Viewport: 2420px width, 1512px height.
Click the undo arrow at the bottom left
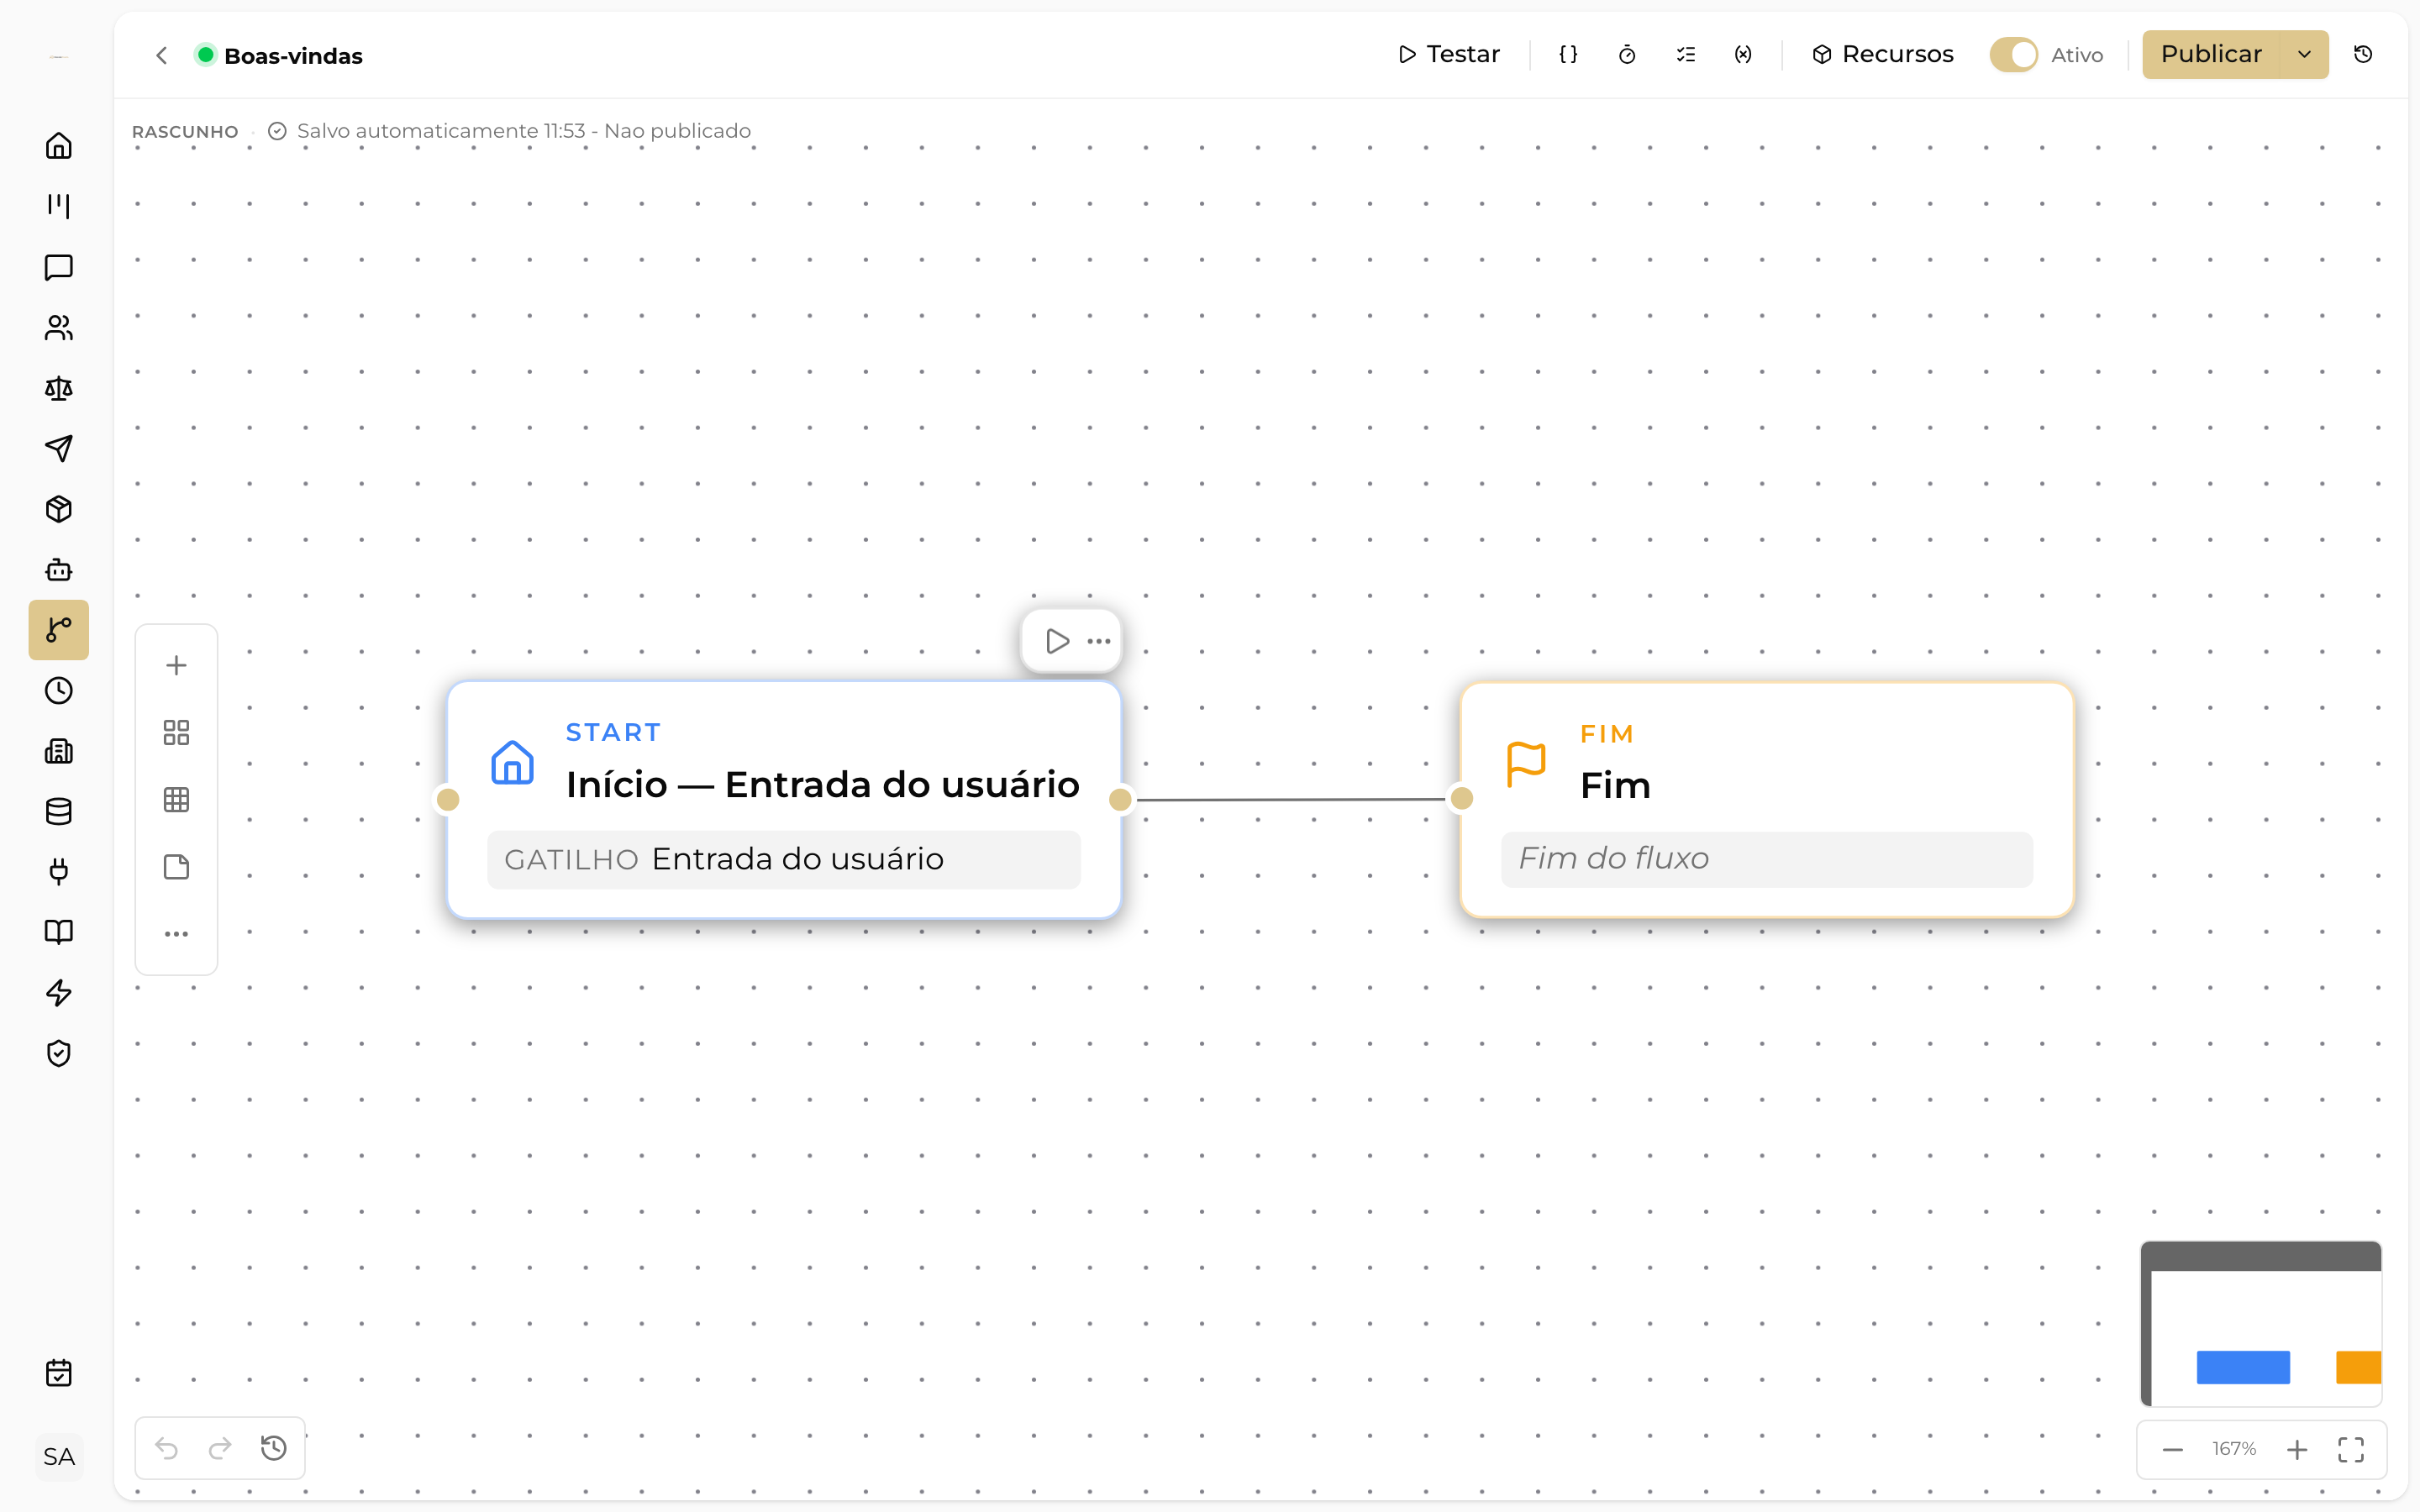[167, 1448]
